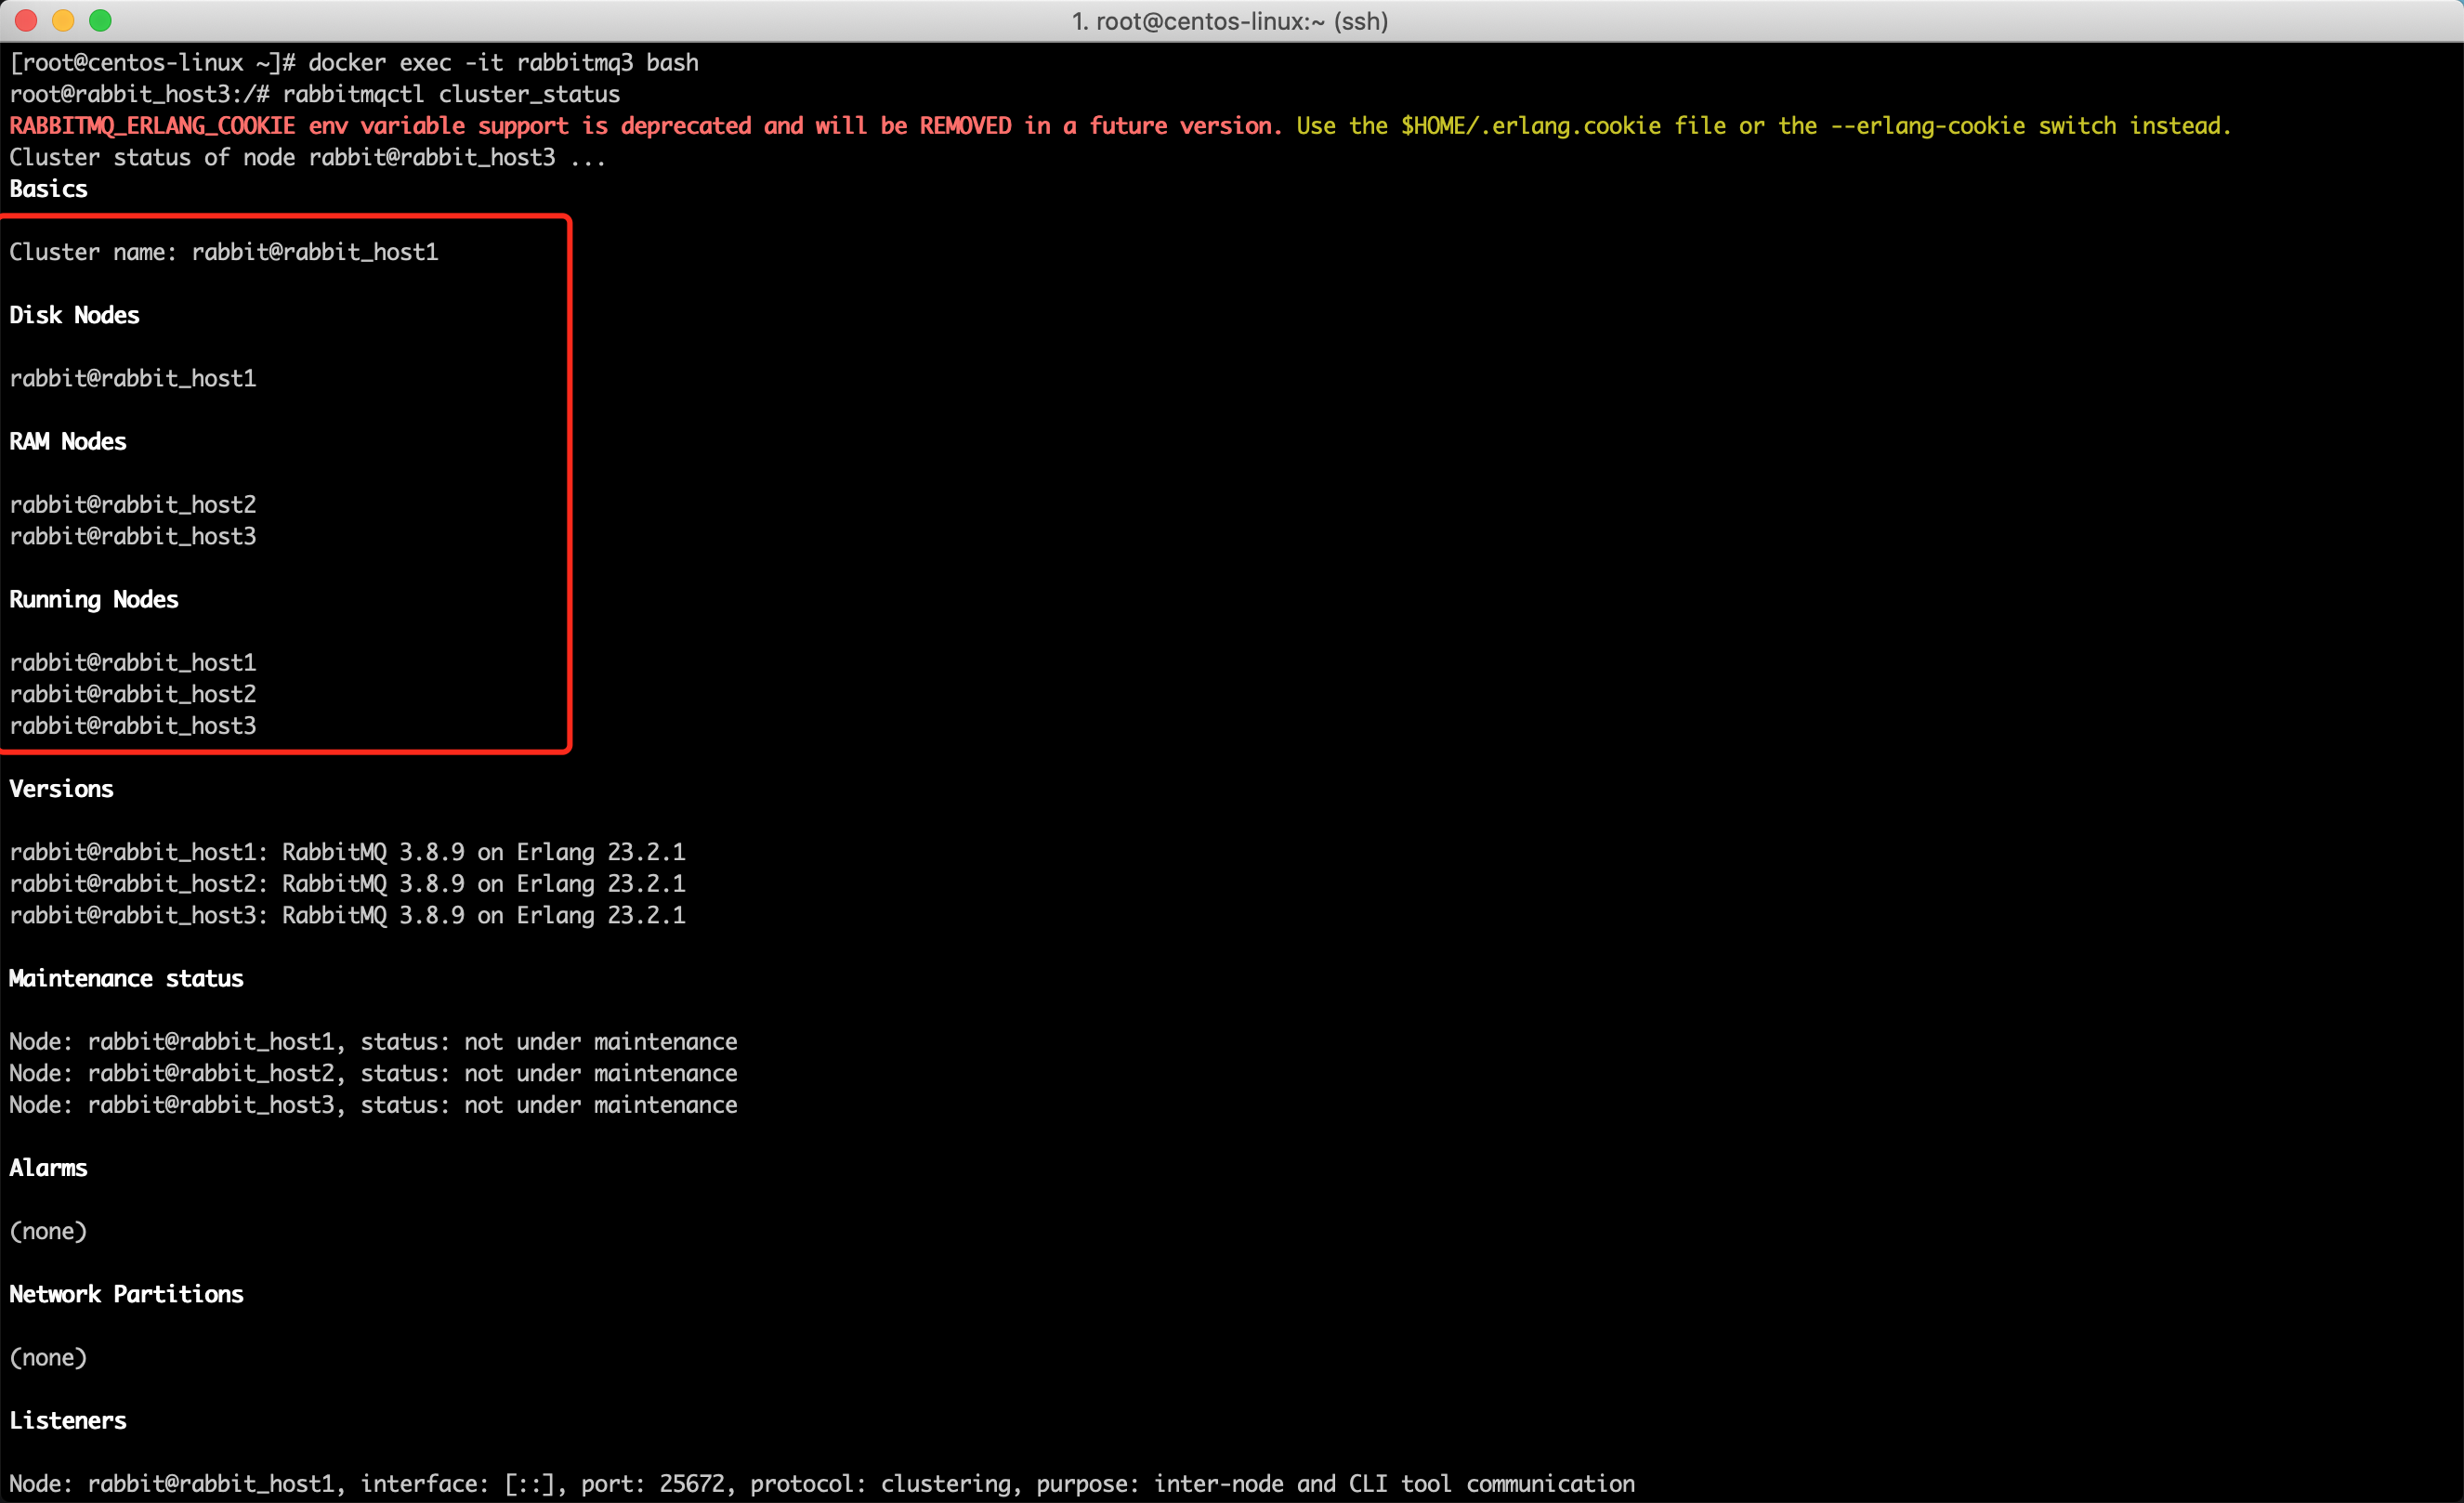The height and width of the screenshot is (1503, 2464).
Task: Click the docker exec -it rabbitmq3 bash command
Action: pos(503,63)
